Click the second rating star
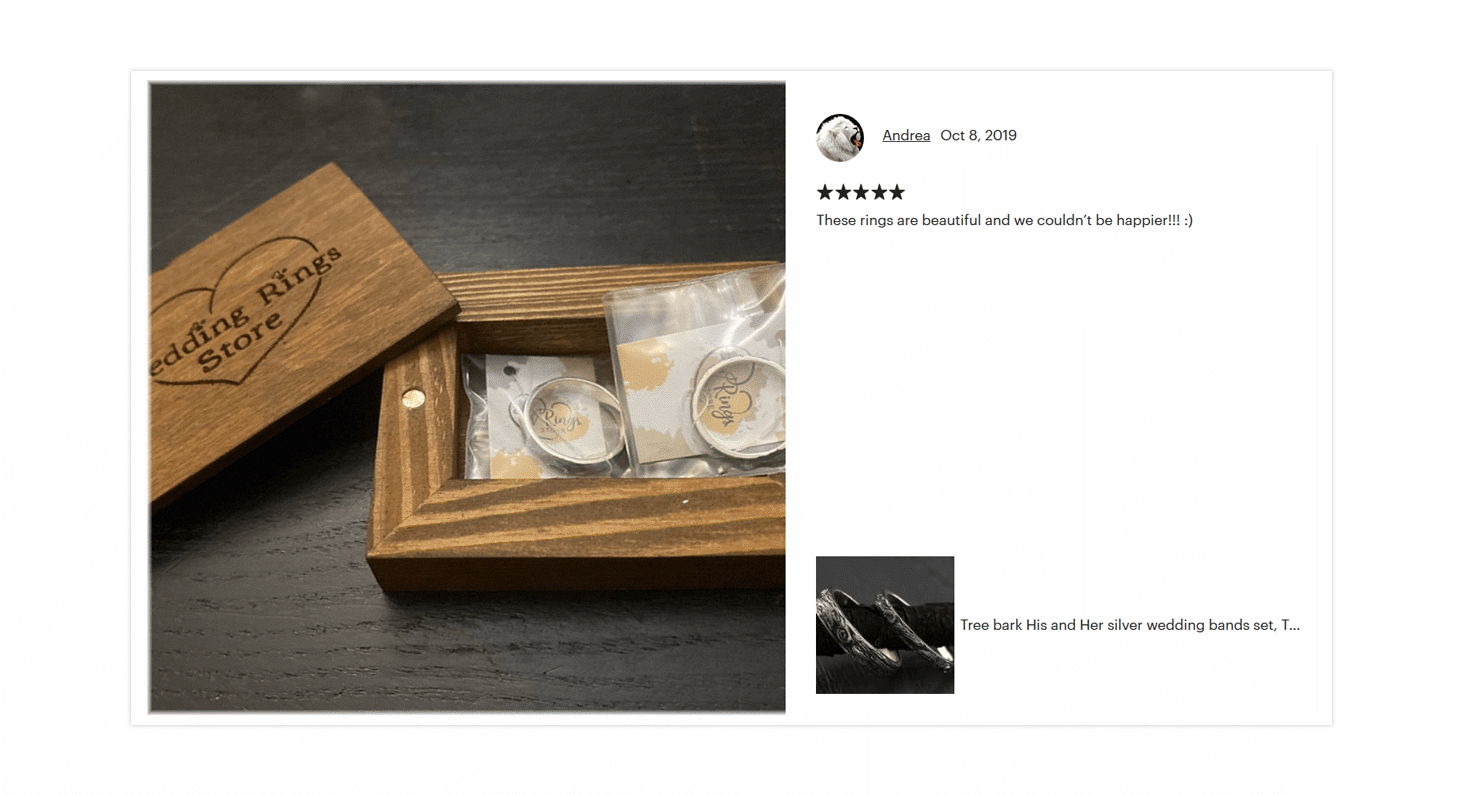This screenshot has height=795, width=1464. click(x=843, y=192)
